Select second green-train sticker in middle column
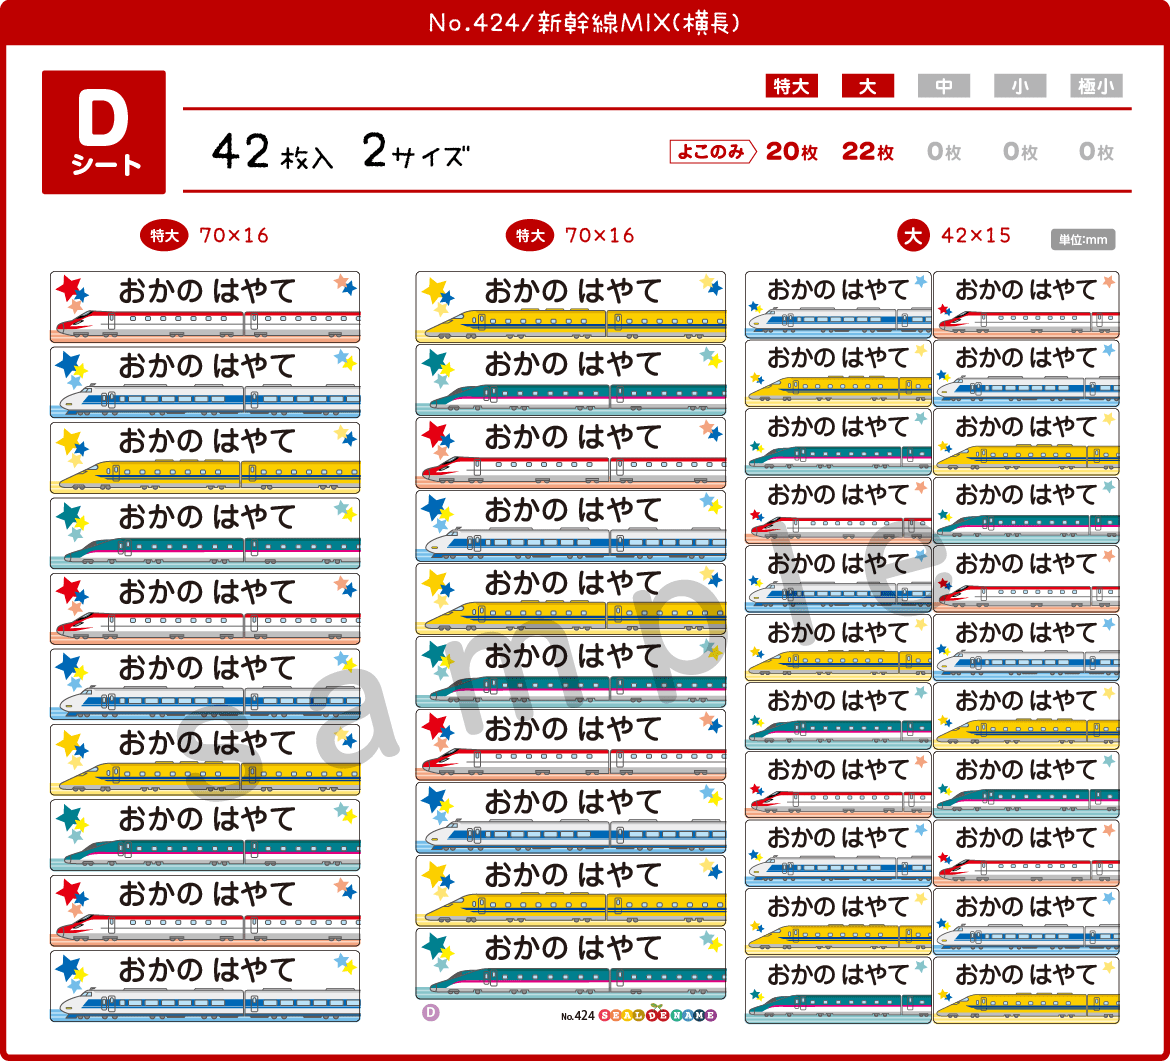 (571, 380)
